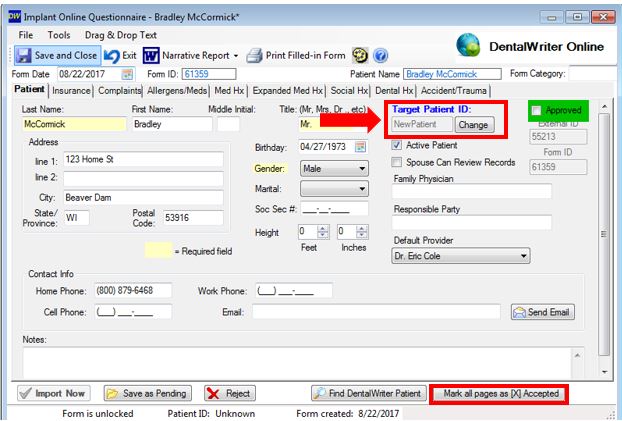Click the Exit undo arrow button

[121, 56]
